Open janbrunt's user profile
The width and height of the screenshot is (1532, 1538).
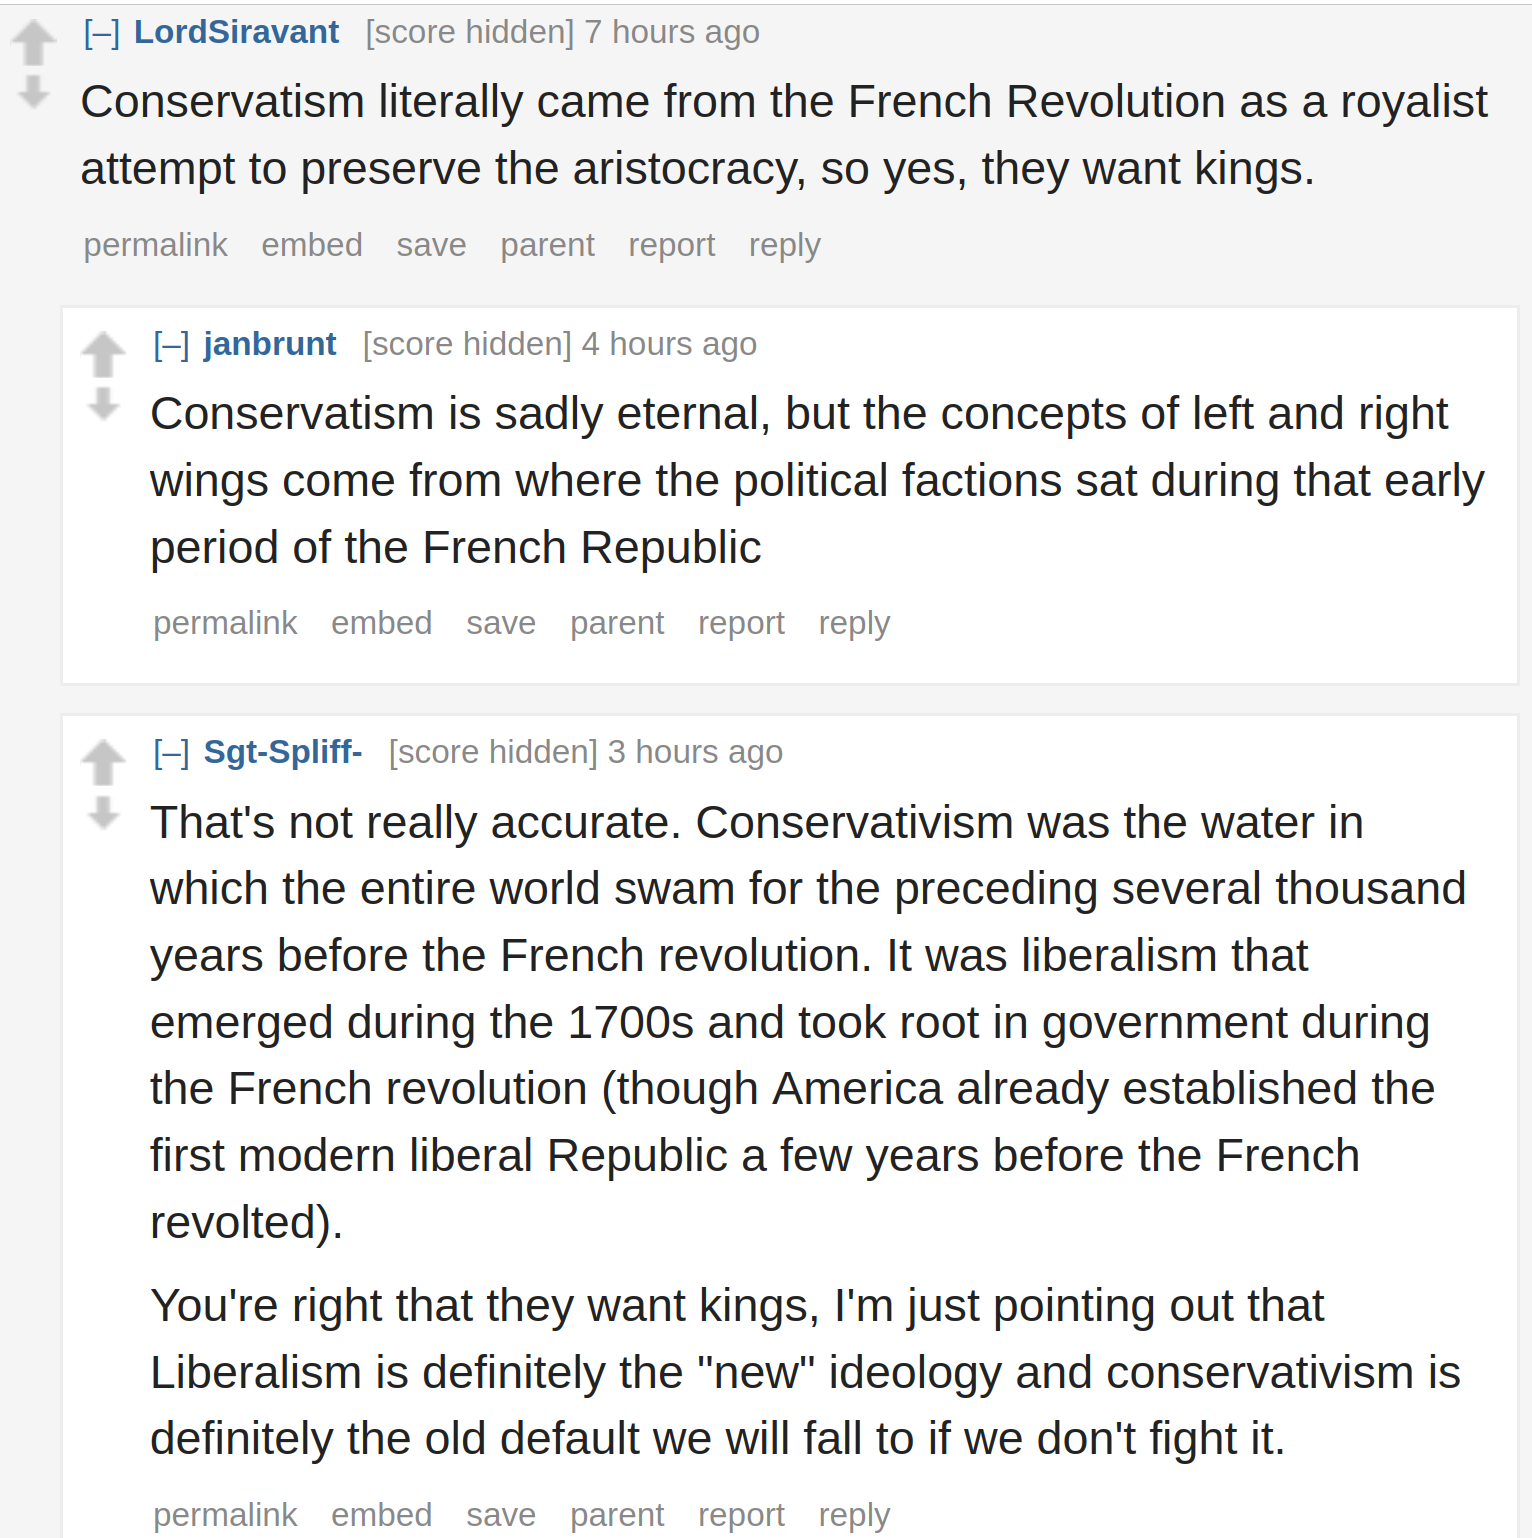coord(270,344)
